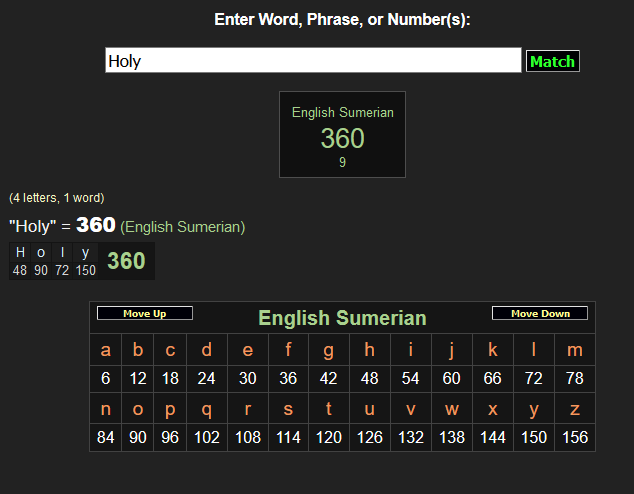Click the (4 letters, 1 word) summary text

(x=57, y=198)
